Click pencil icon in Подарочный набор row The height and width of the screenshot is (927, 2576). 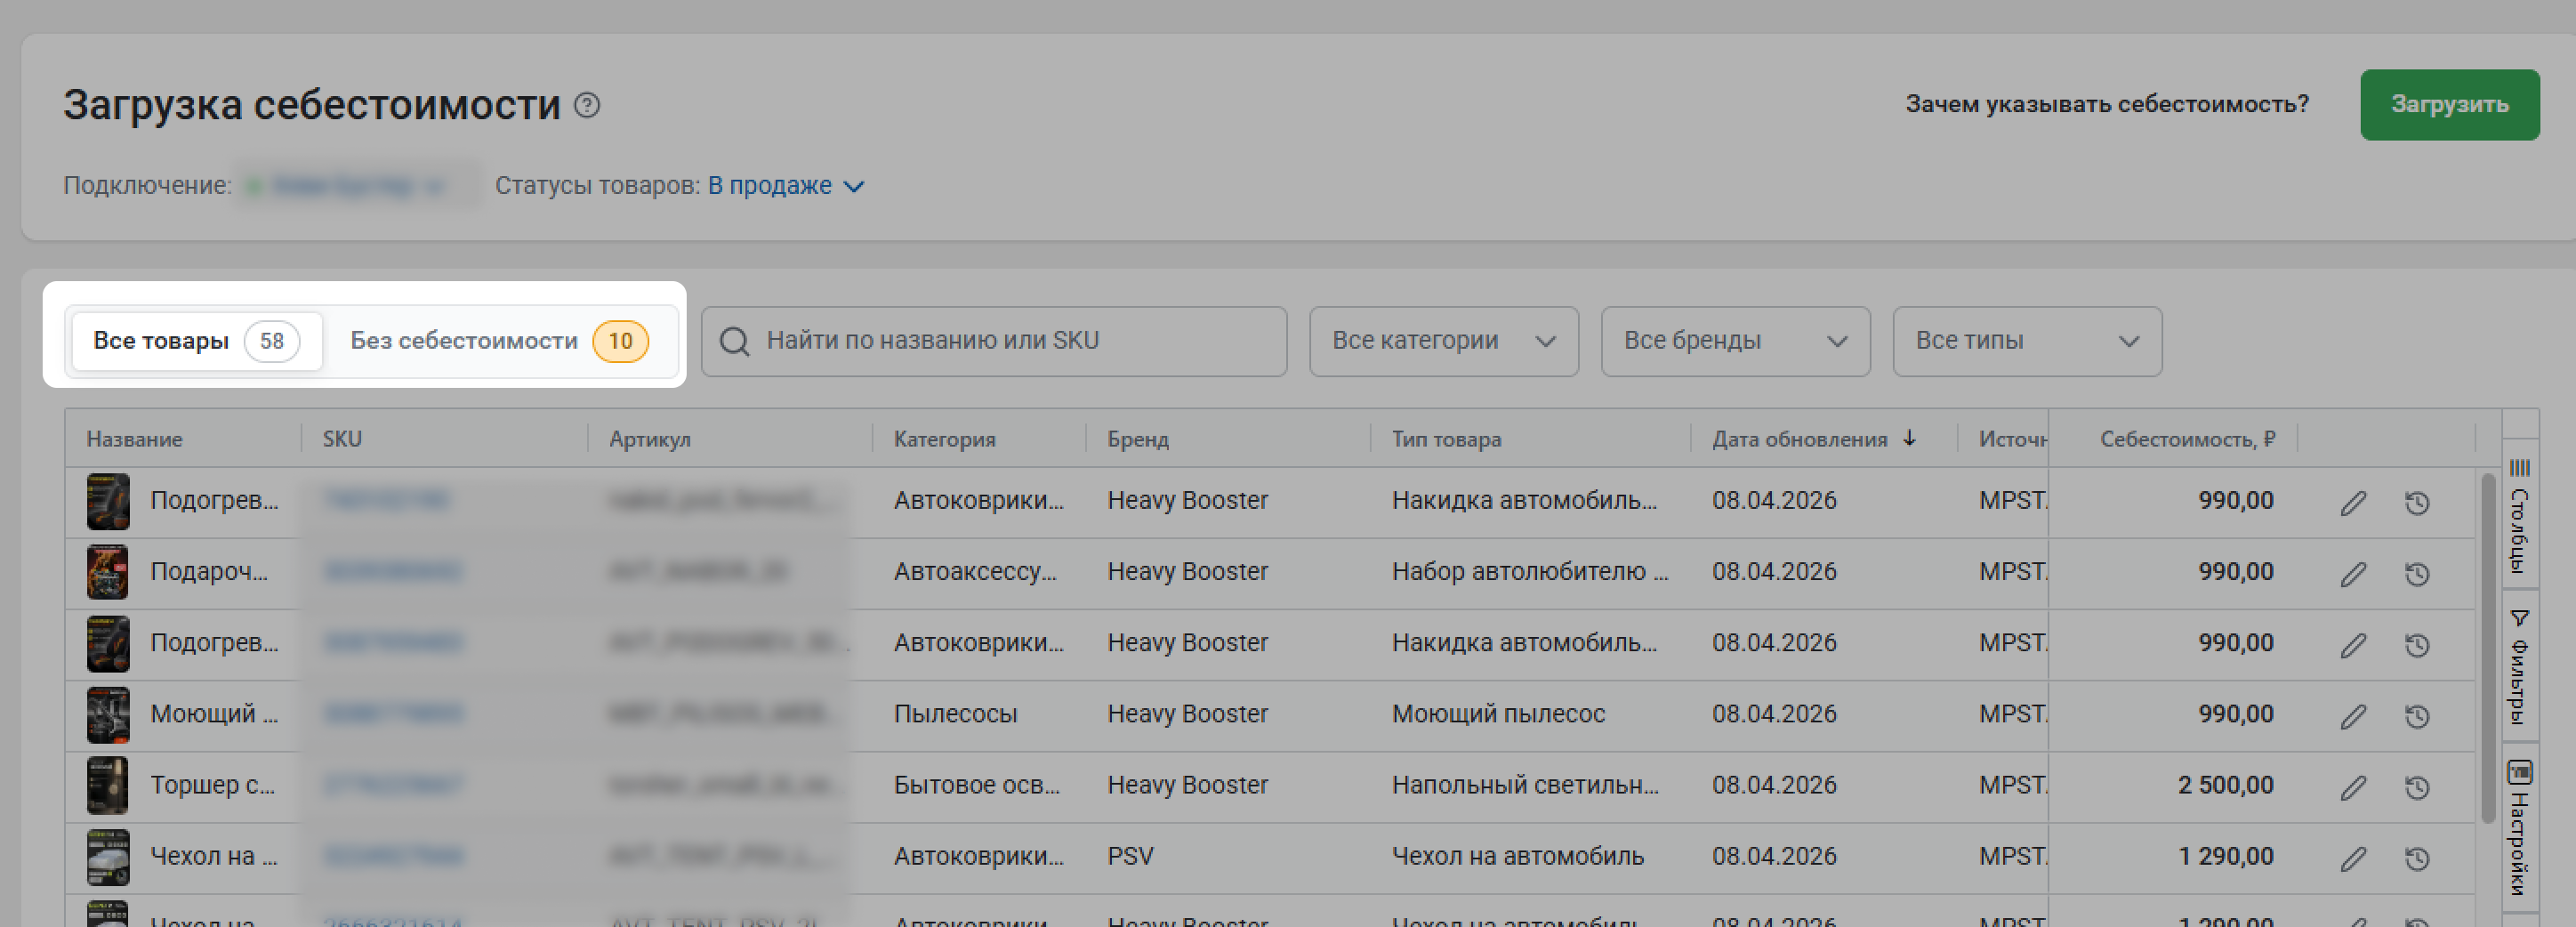(x=2353, y=573)
